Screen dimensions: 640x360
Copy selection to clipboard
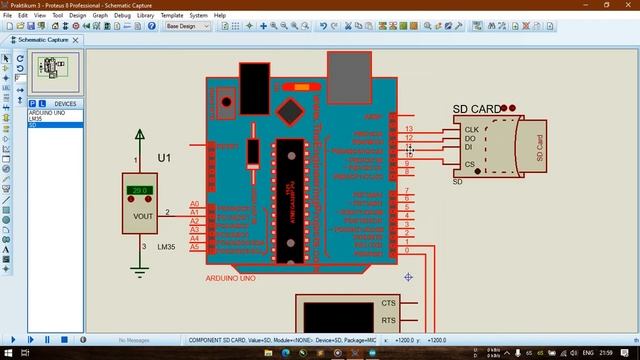pyautogui.click(x=358, y=26)
